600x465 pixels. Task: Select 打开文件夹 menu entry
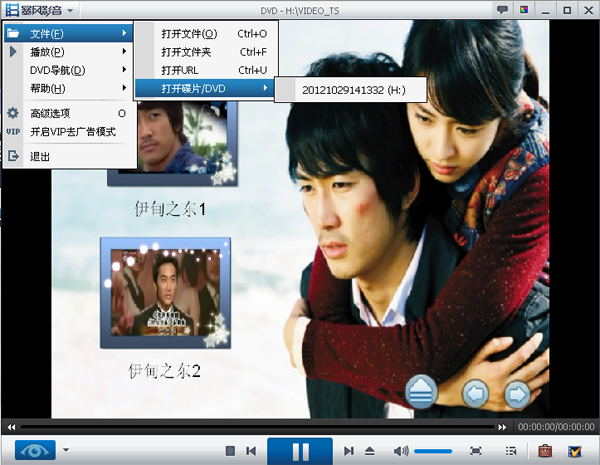206,52
